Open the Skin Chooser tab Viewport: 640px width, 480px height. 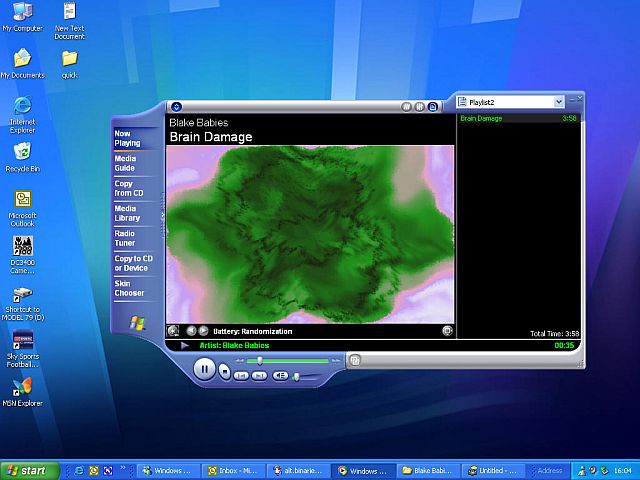click(129, 288)
